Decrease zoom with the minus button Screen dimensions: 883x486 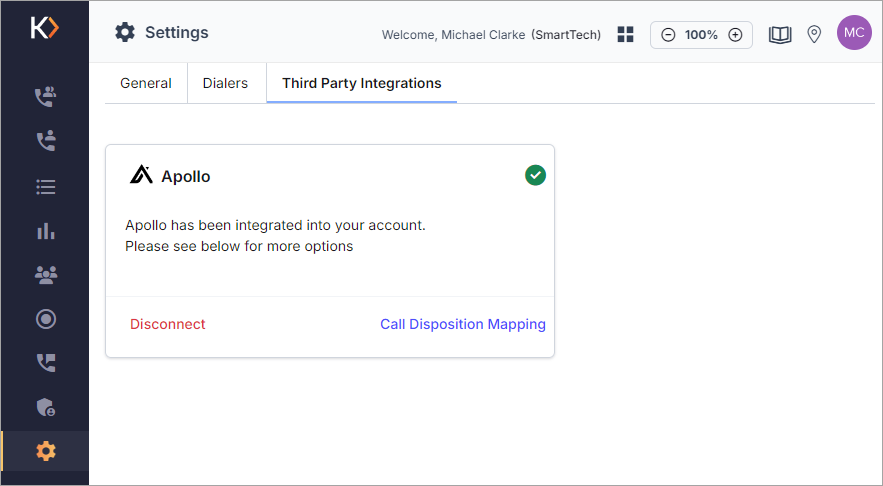[x=668, y=35]
